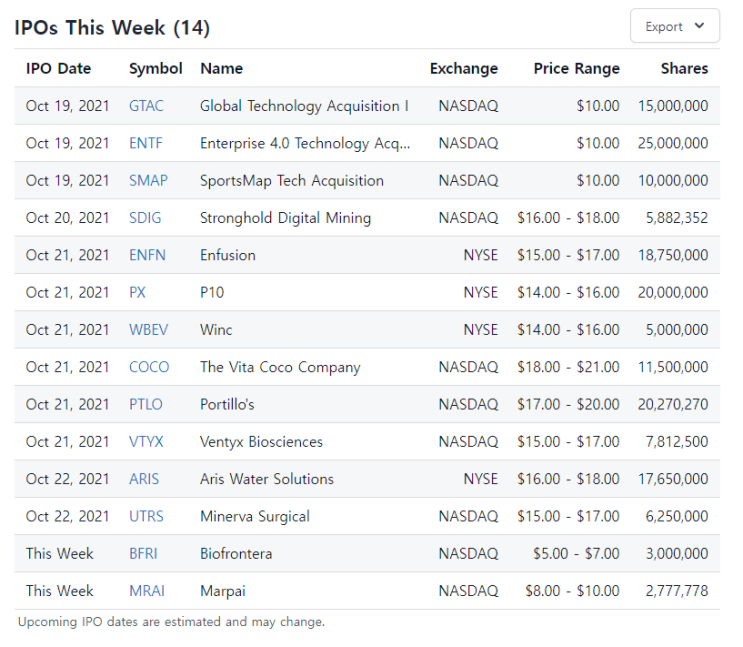Image resolution: width=743 pixels, height=647 pixels.
Task: Select the name Minerva Surgical
Action: [x=255, y=517]
